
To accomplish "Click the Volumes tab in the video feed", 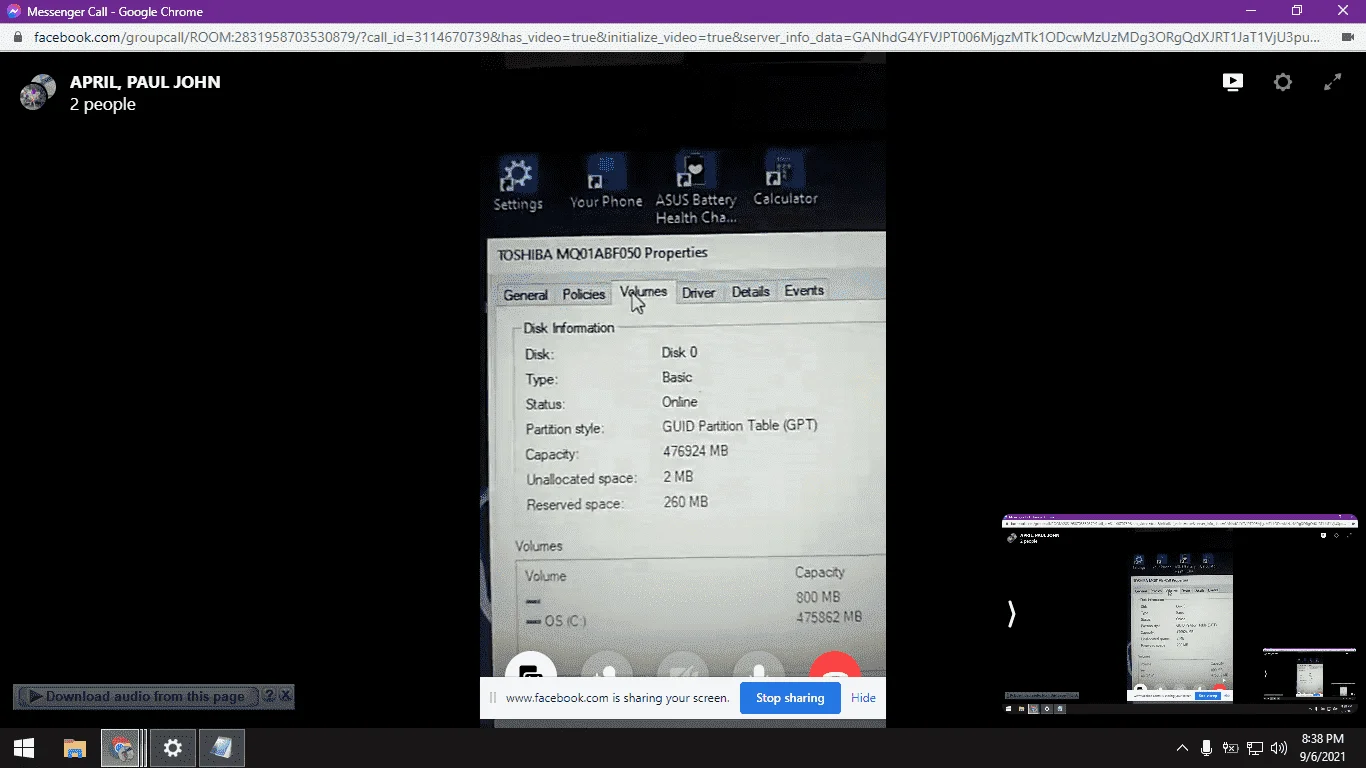I will pos(643,292).
